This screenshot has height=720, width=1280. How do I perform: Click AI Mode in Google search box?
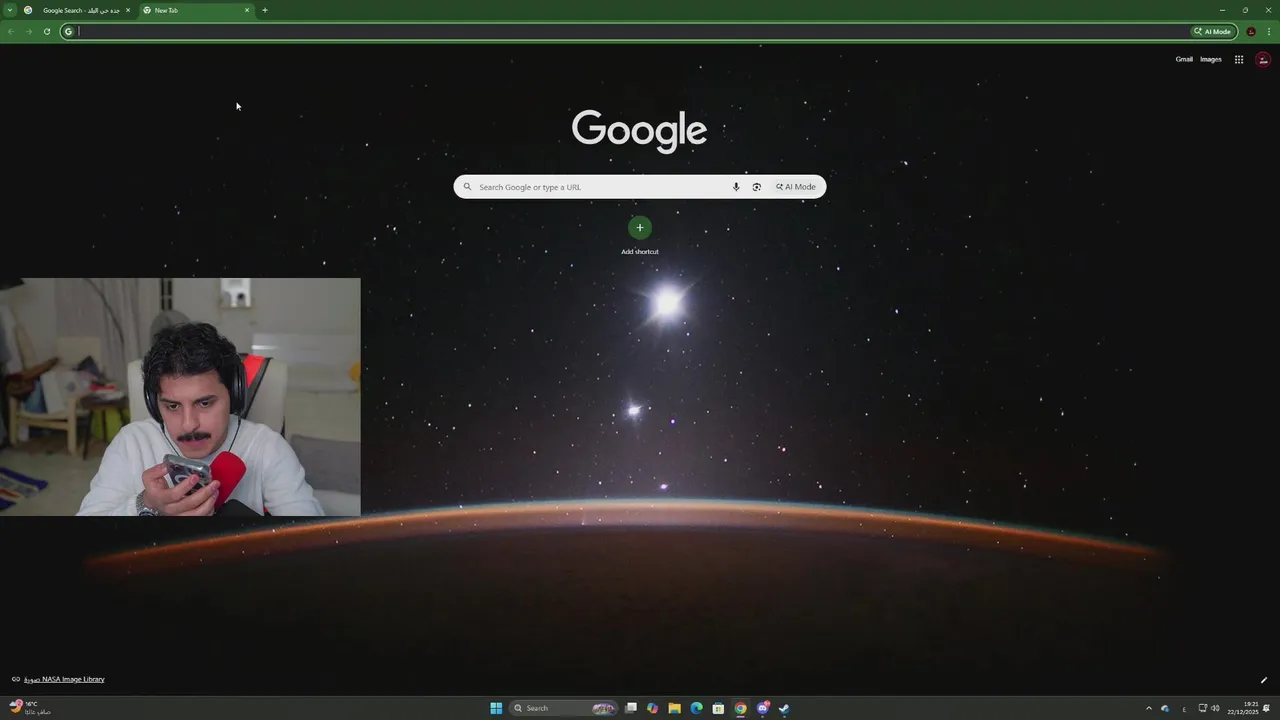(796, 187)
